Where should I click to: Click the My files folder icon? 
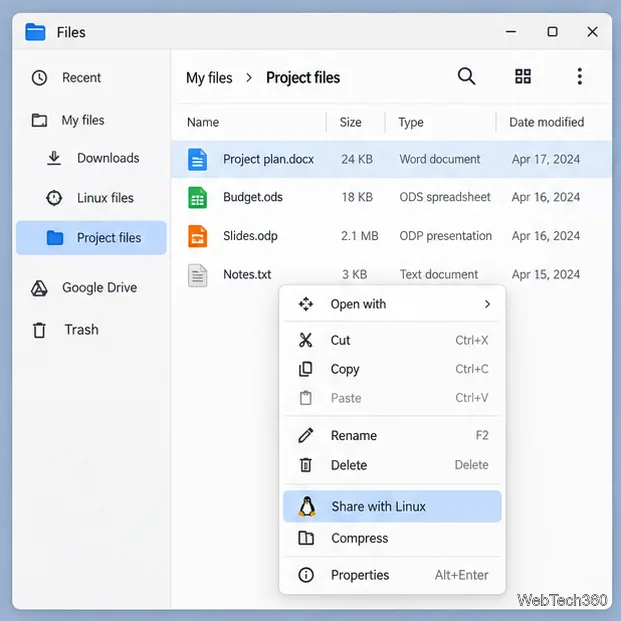39,120
